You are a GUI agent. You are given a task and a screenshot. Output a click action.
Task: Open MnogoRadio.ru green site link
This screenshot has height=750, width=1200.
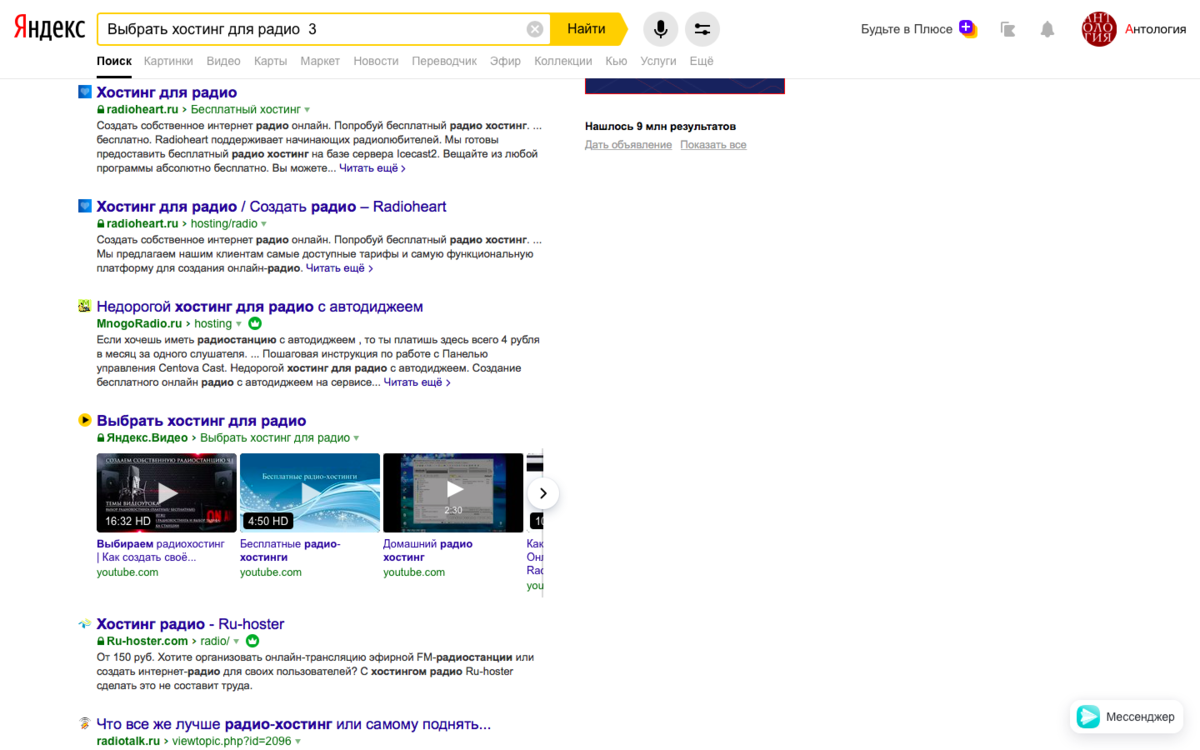139,324
